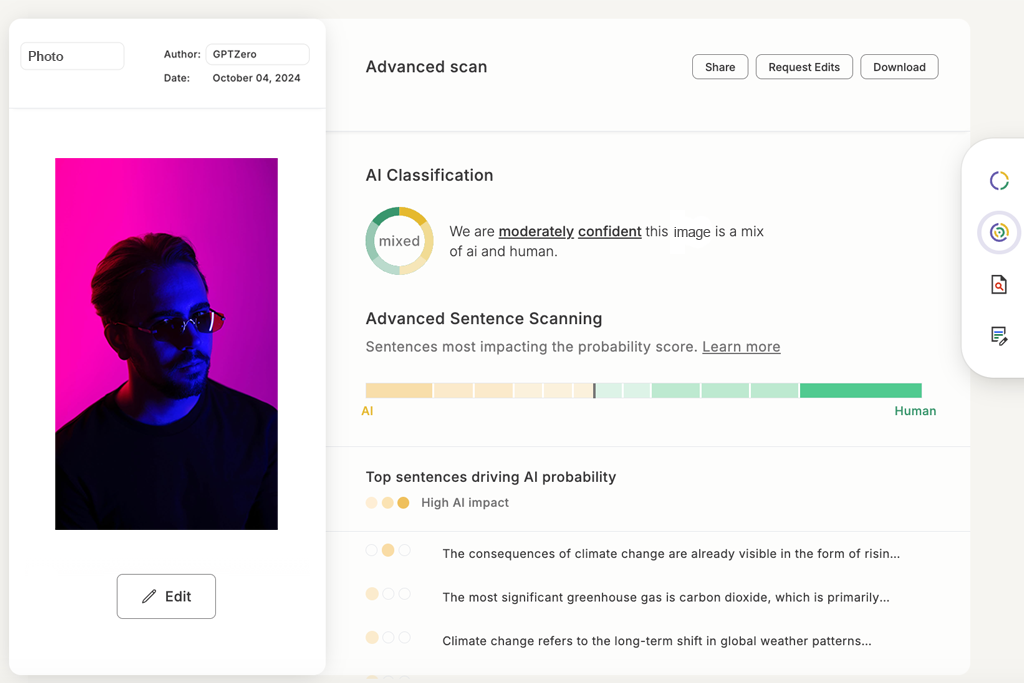Open the writing feedback pencil document icon

coord(999,336)
